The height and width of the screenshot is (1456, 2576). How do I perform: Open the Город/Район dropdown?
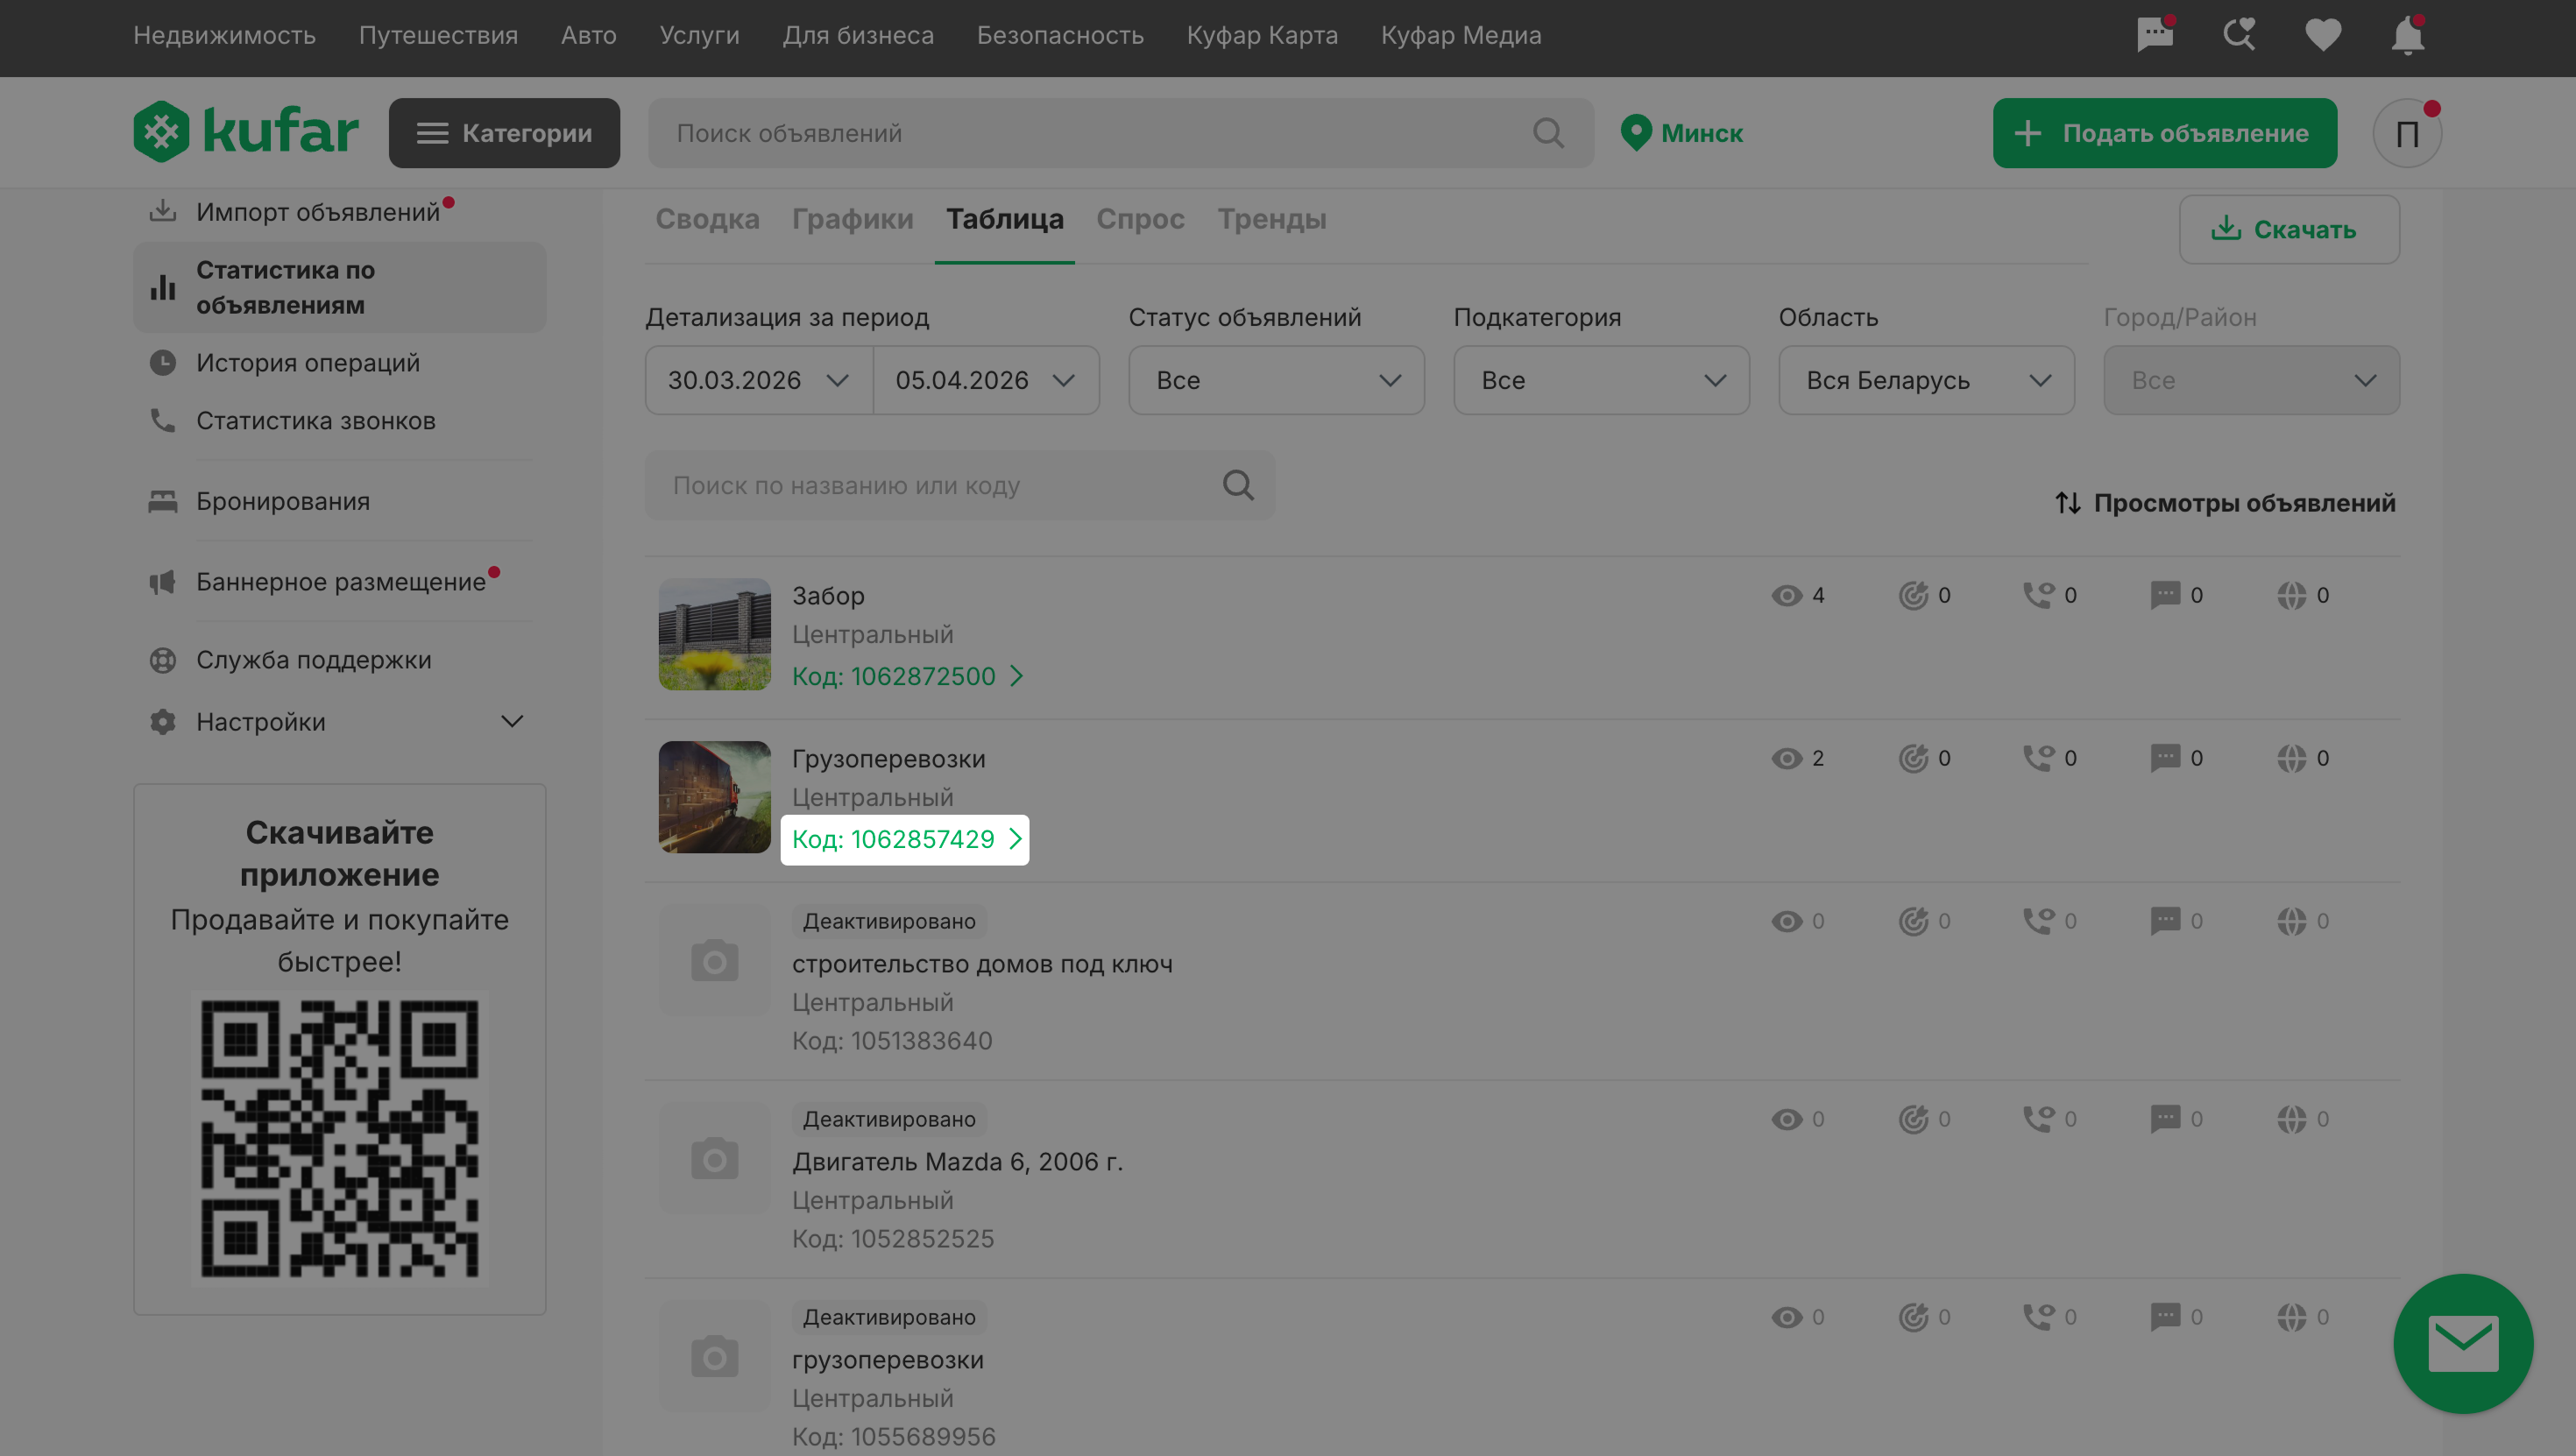click(x=2251, y=380)
